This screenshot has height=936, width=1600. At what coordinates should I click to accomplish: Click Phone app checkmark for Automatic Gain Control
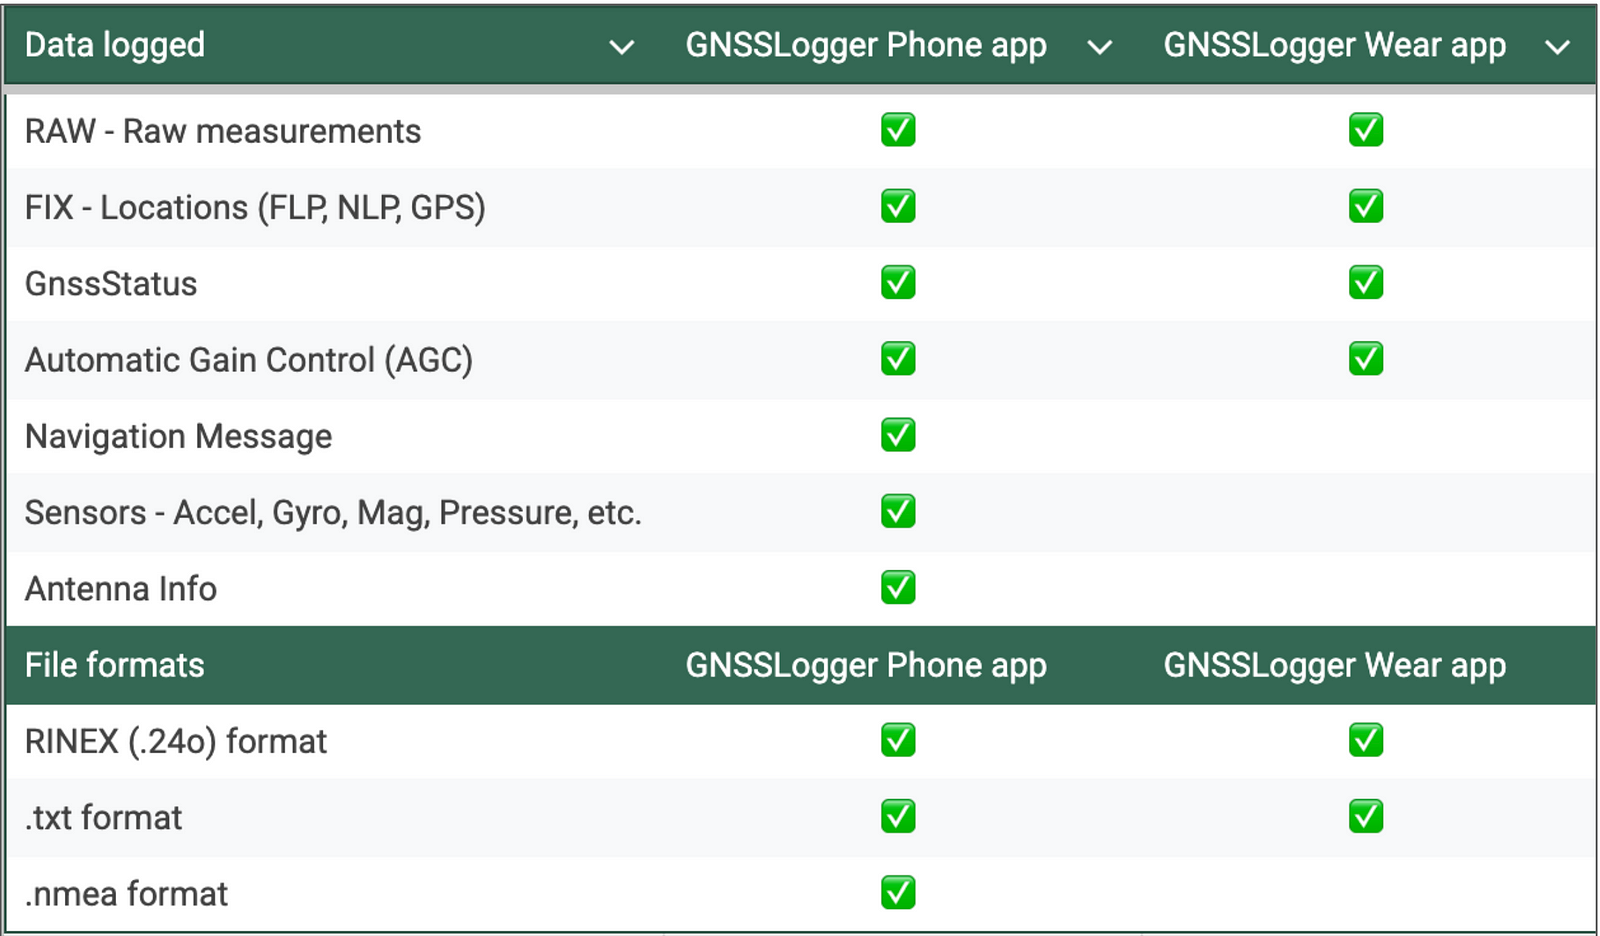click(898, 359)
